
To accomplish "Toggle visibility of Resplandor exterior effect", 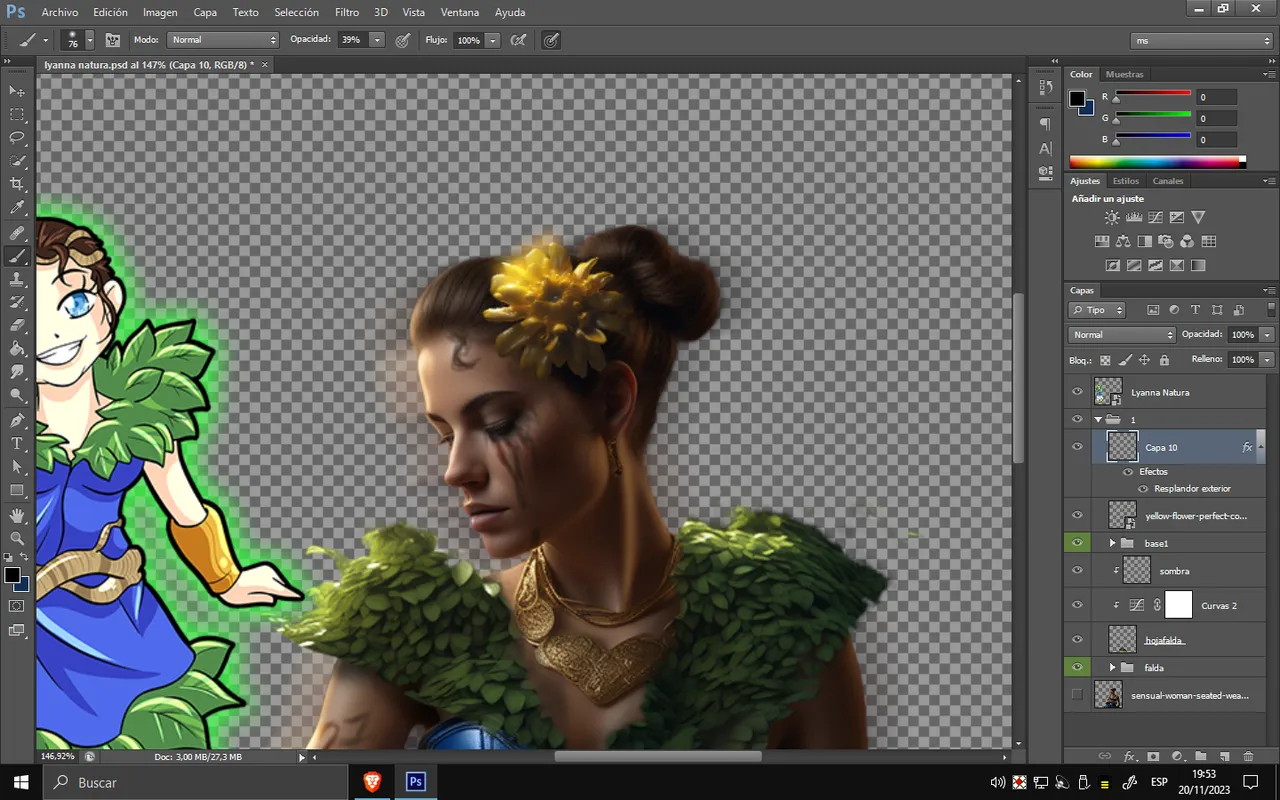I will click(x=1144, y=489).
